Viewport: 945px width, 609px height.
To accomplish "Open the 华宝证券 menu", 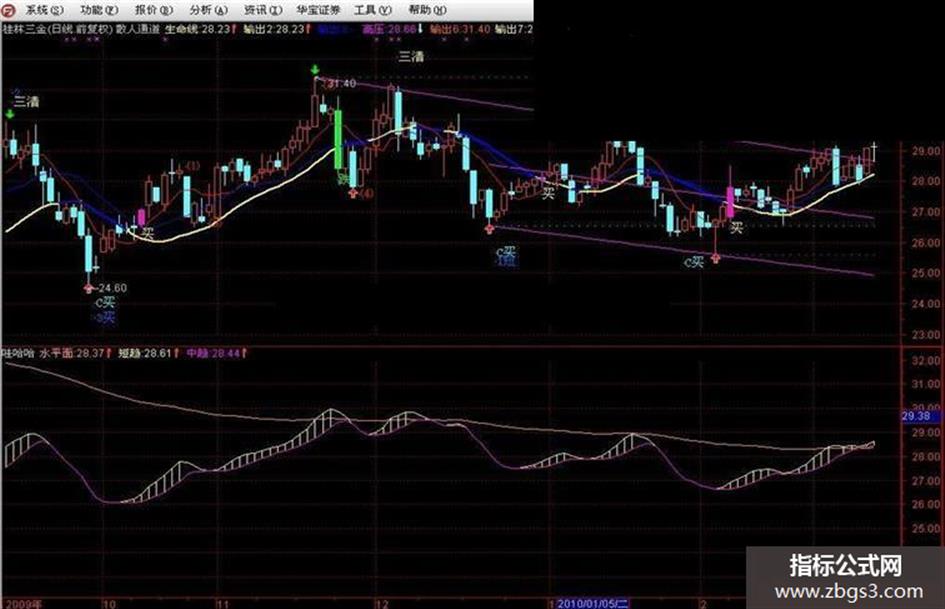I will click(x=319, y=10).
